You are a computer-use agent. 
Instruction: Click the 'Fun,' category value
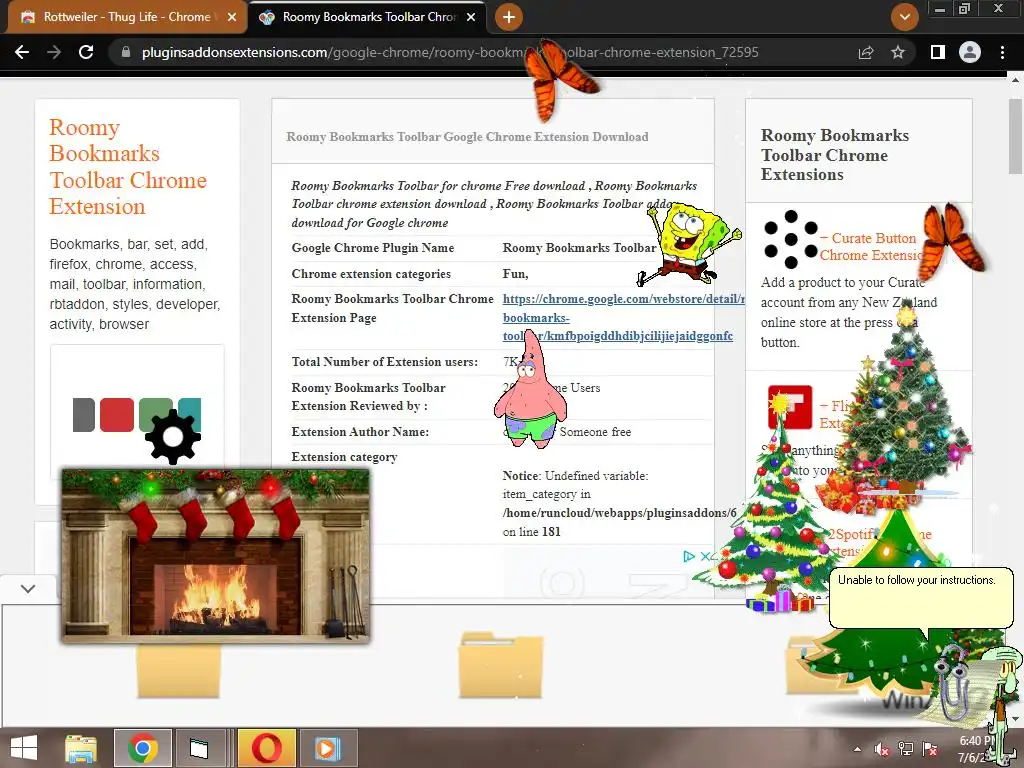[515, 274]
